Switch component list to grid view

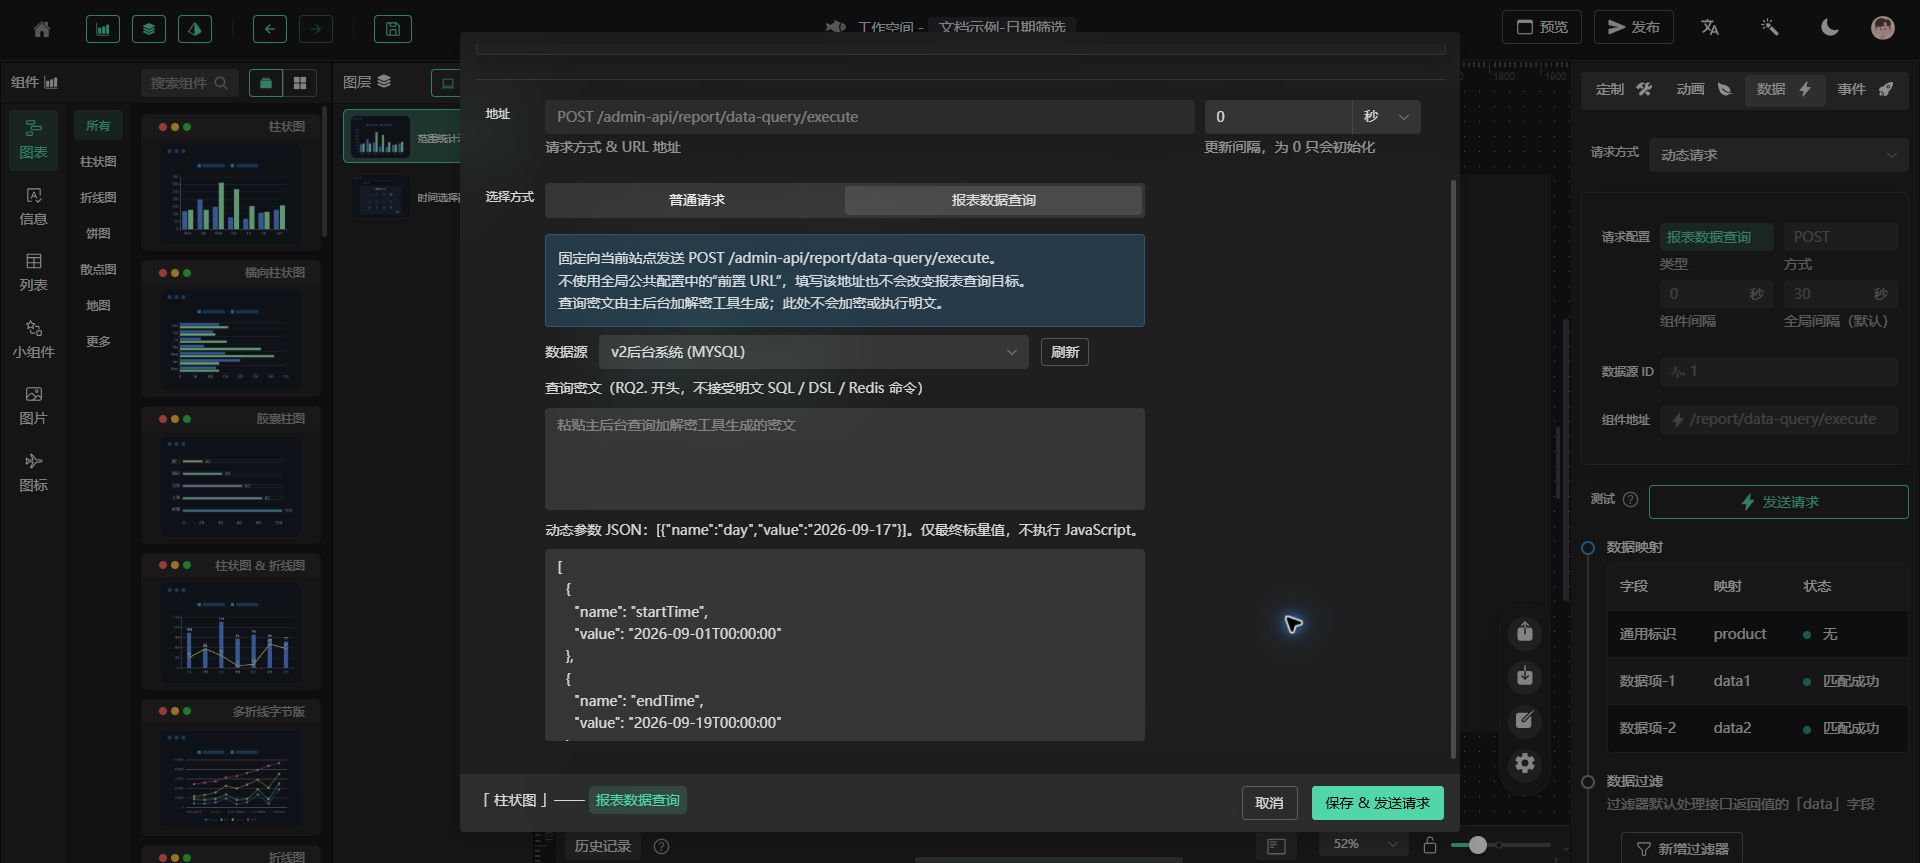click(x=300, y=83)
